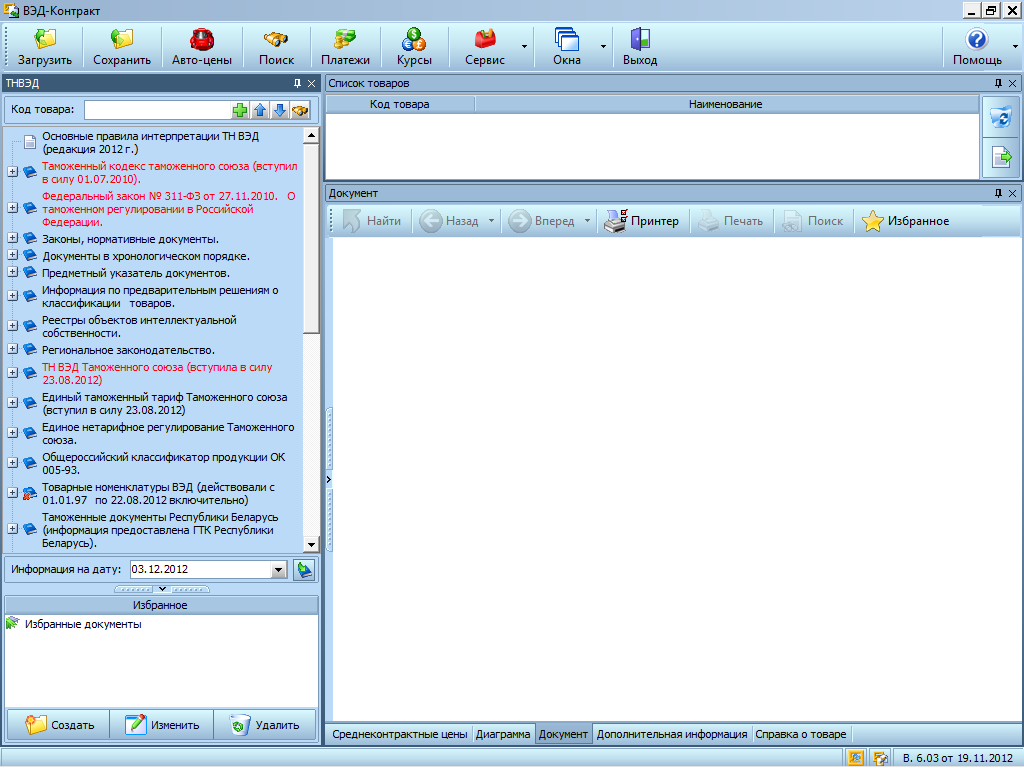1024x768 pixels.
Task: Click the blue recycle-bin icon beside goods list
Action: pos(1001,118)
